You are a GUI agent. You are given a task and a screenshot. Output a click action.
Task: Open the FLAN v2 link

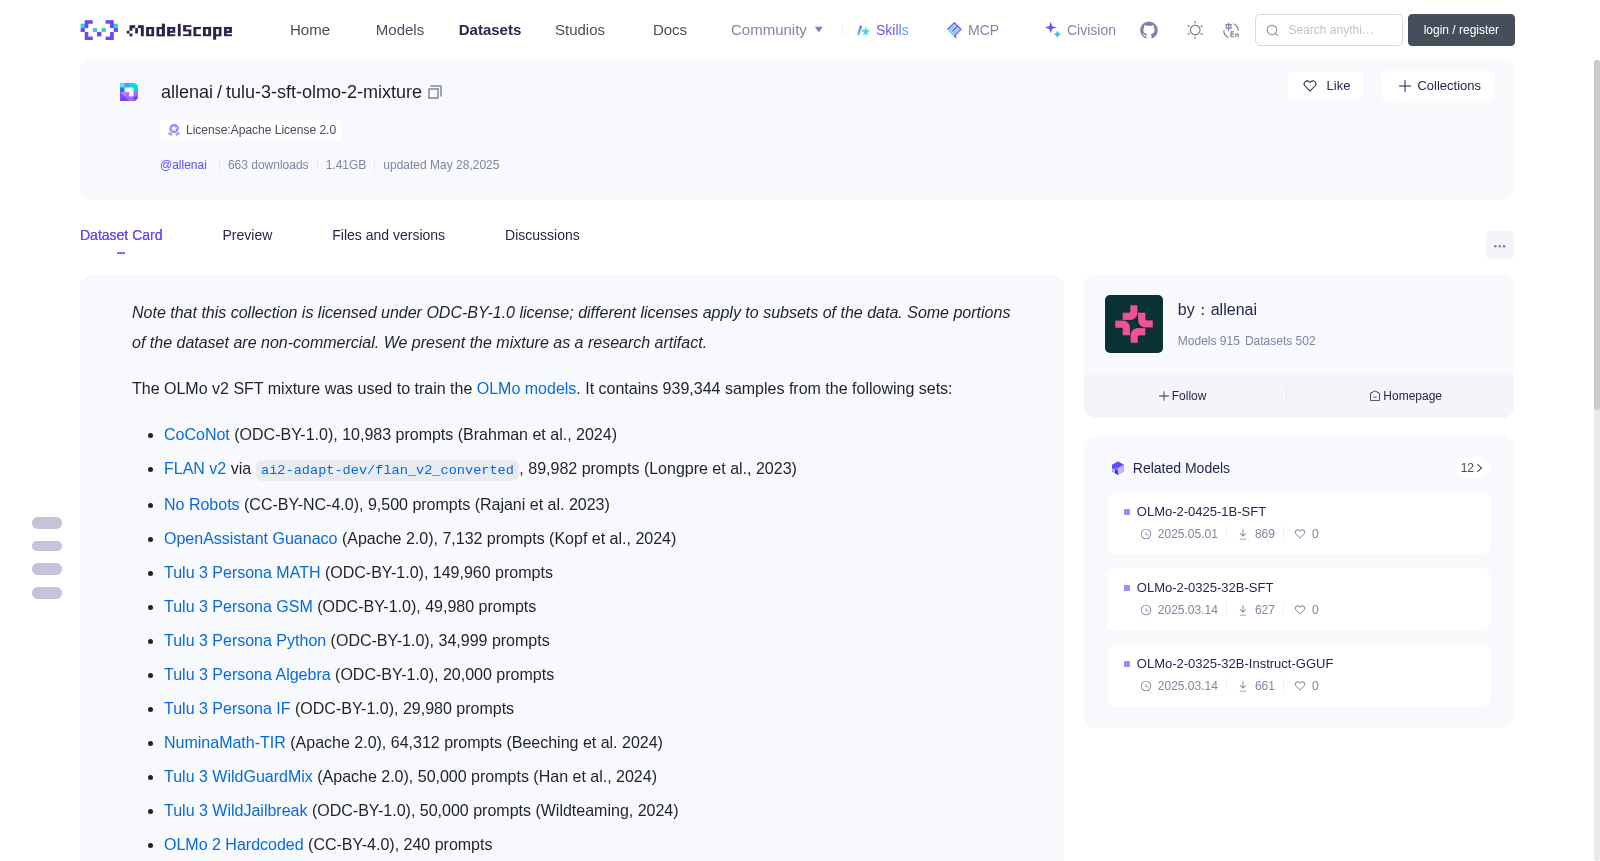tap(195, 469)
